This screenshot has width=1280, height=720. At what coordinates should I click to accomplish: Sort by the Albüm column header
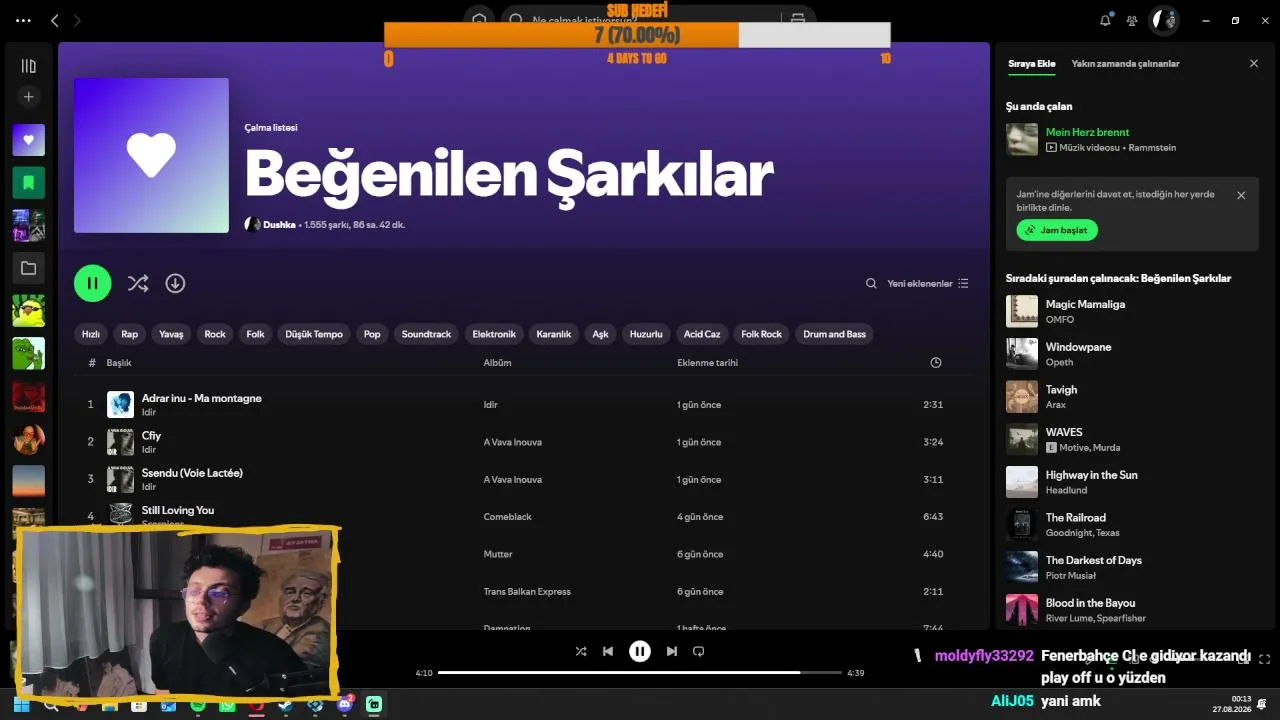point(497,363)
